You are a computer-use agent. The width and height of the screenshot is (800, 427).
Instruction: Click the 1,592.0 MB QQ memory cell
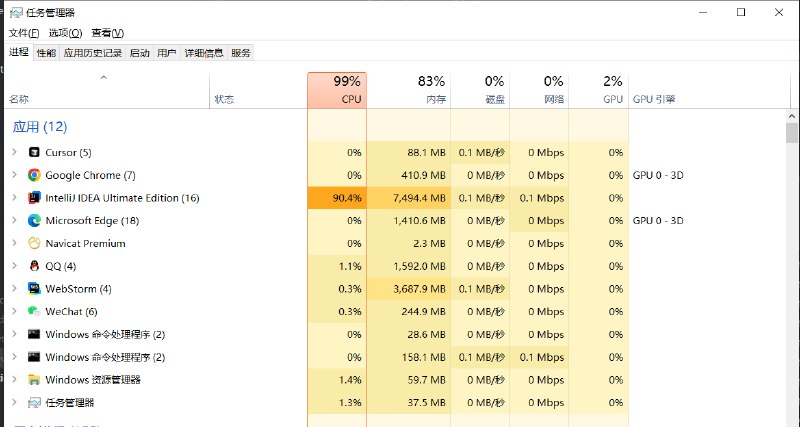(409, 266)
